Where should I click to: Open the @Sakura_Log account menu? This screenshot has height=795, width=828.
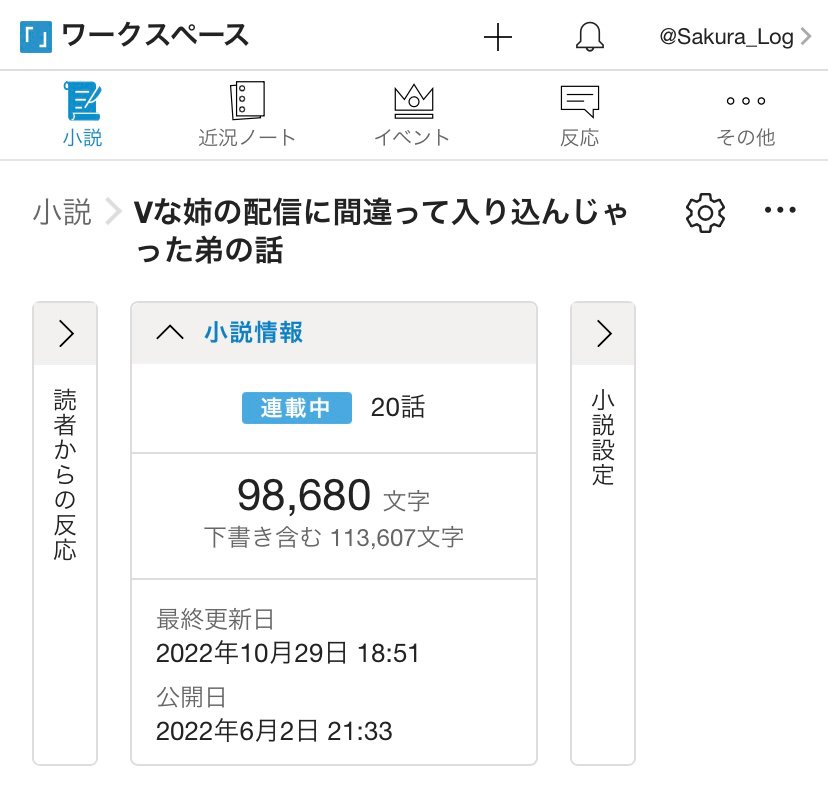click(735, 38)
